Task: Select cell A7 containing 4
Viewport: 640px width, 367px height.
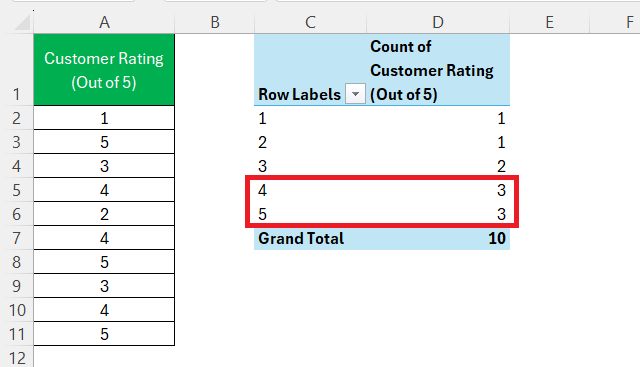Action: (104, 238)
